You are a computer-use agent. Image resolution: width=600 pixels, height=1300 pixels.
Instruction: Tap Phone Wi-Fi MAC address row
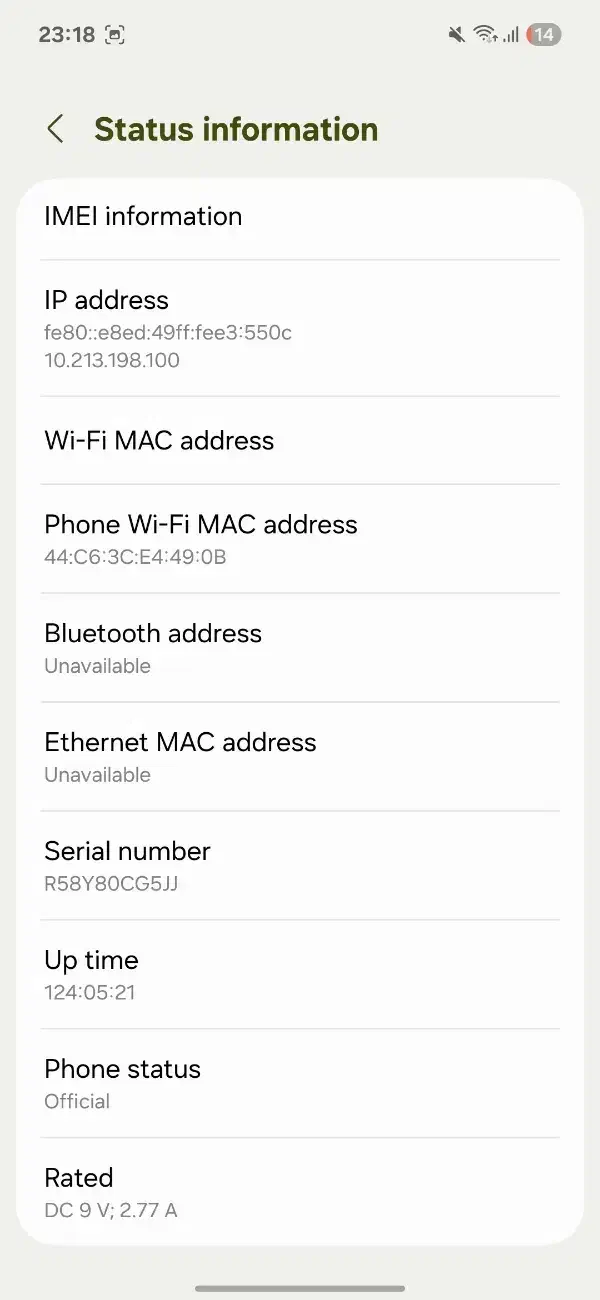300,539
